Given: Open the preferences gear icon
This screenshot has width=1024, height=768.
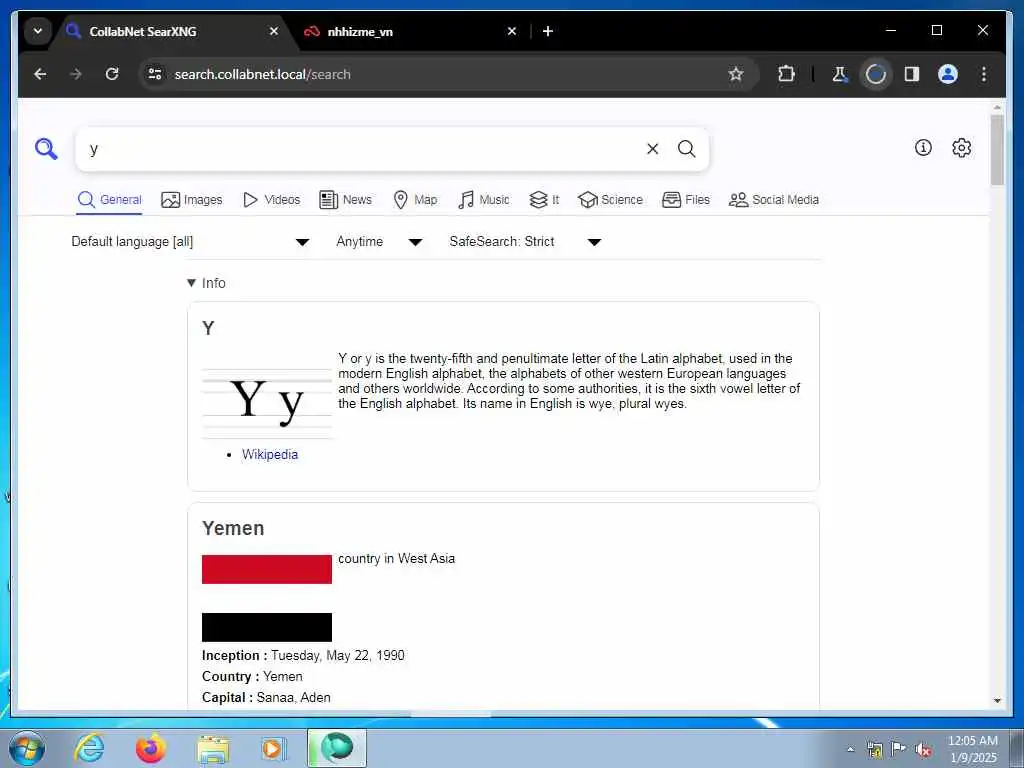Looking at the screenshot, I should click(961, 148).
